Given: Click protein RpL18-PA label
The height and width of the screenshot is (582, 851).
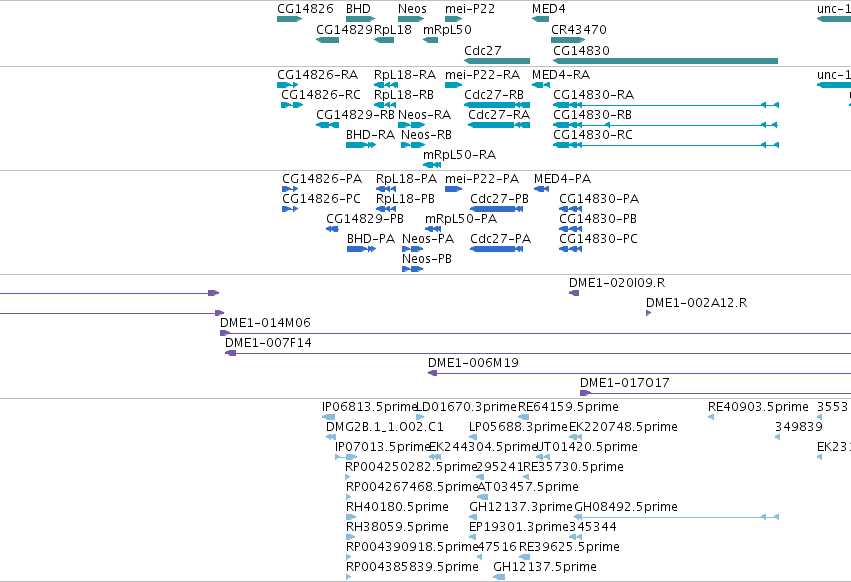Looking at the screenshot, I should (407, 179).
